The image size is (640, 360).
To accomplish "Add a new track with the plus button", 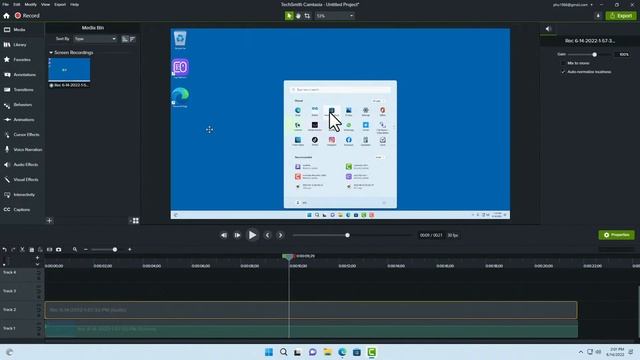I will (x=37, y=258).
